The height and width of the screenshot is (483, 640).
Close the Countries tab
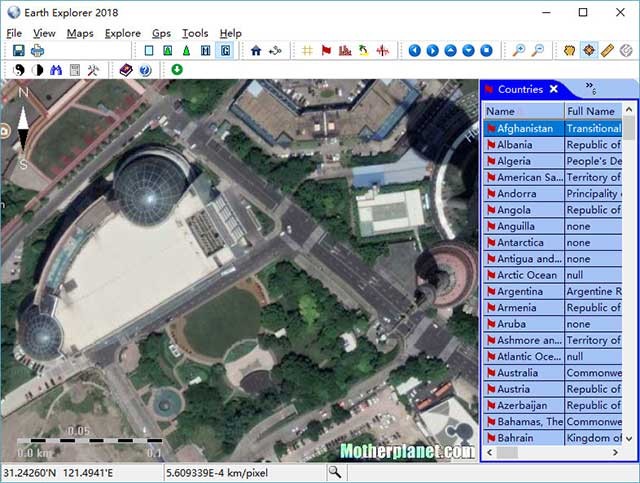[x=554, y=89]
